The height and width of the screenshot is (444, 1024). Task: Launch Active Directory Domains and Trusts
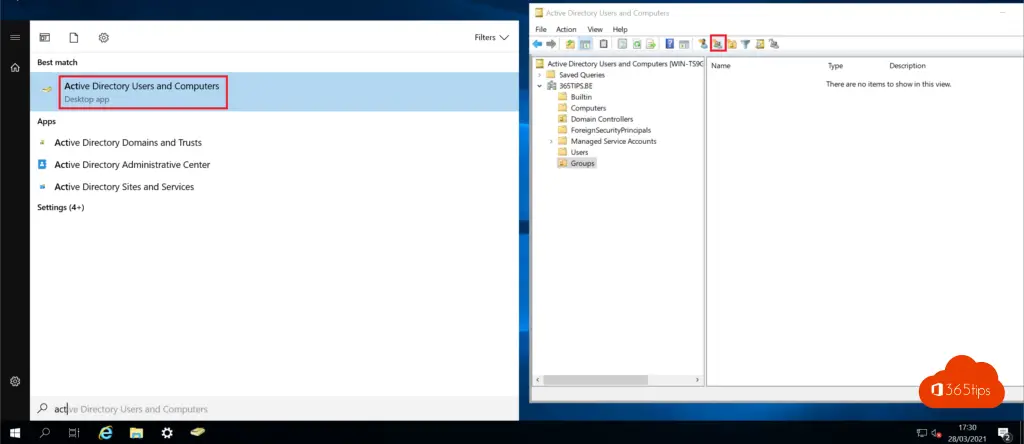[128, 142]
